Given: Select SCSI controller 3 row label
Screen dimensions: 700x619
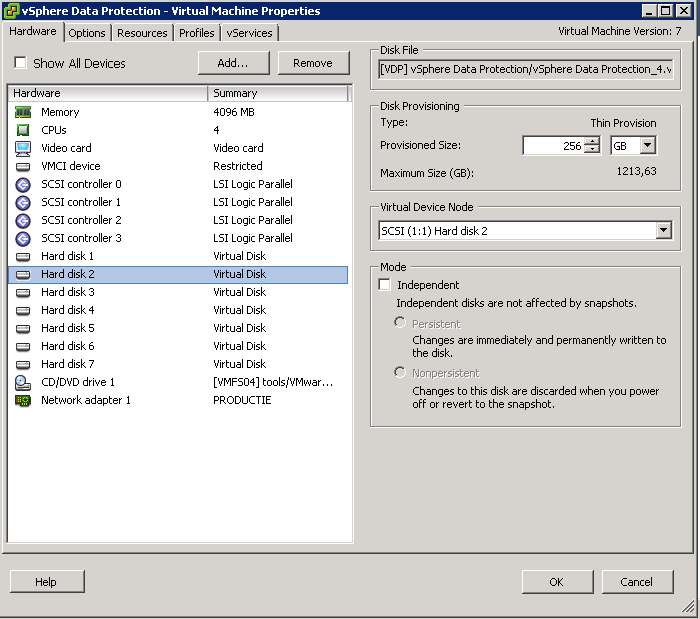Looking at the screenshot, I should pyautogui.click(x=81, y=238).
